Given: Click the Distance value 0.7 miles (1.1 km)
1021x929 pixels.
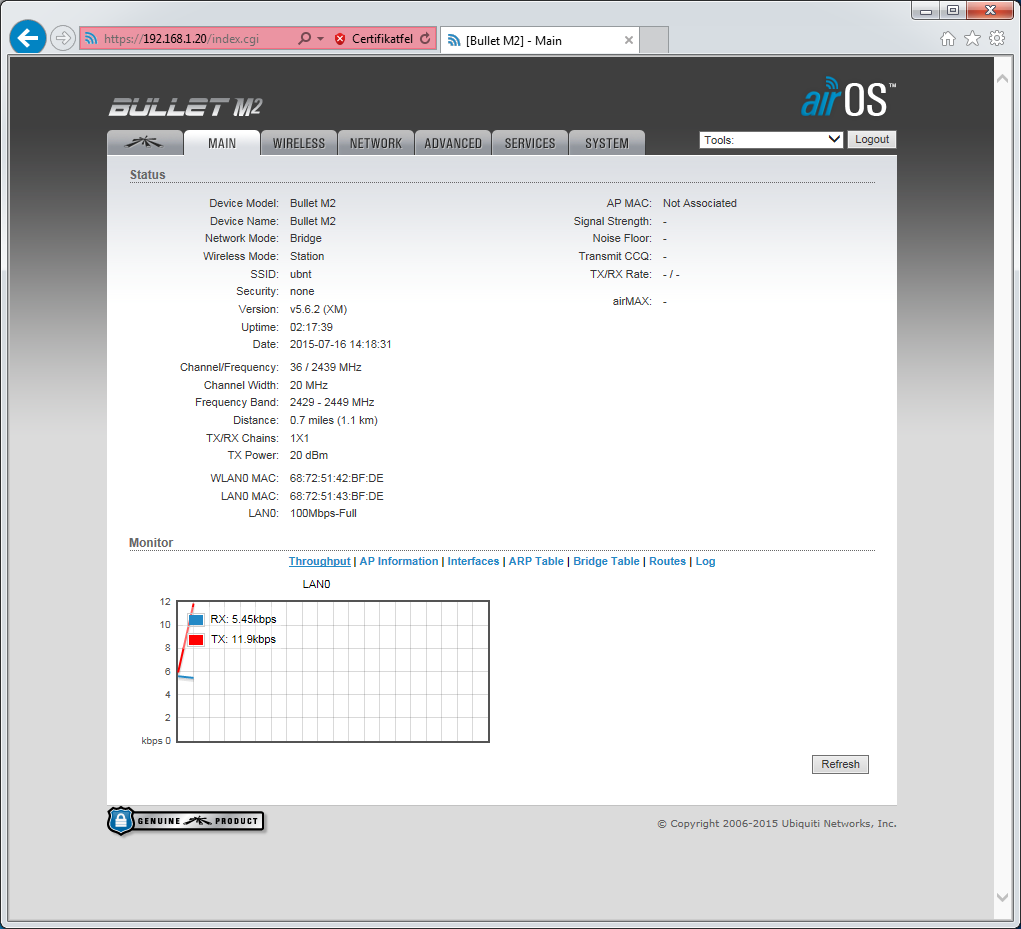Looking at the screenshot, I should (x=334, y=421).
